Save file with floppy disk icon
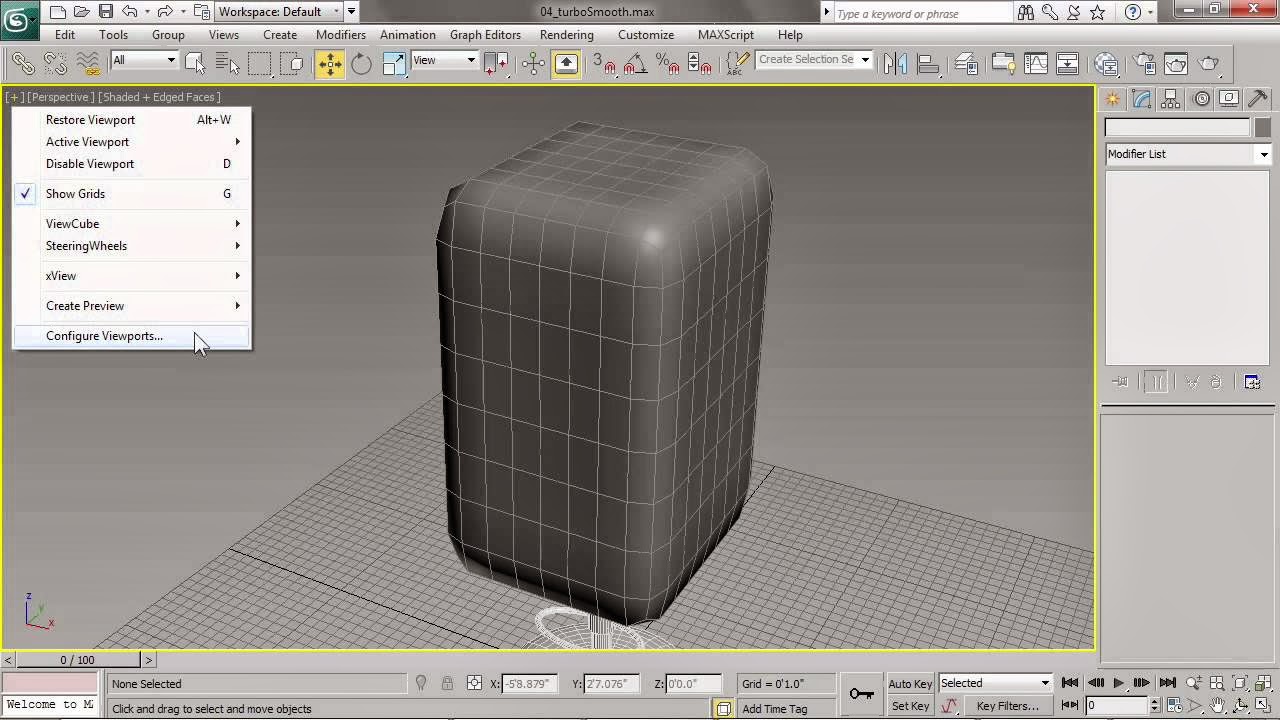1280x720 pixels. tap(106, 12)
